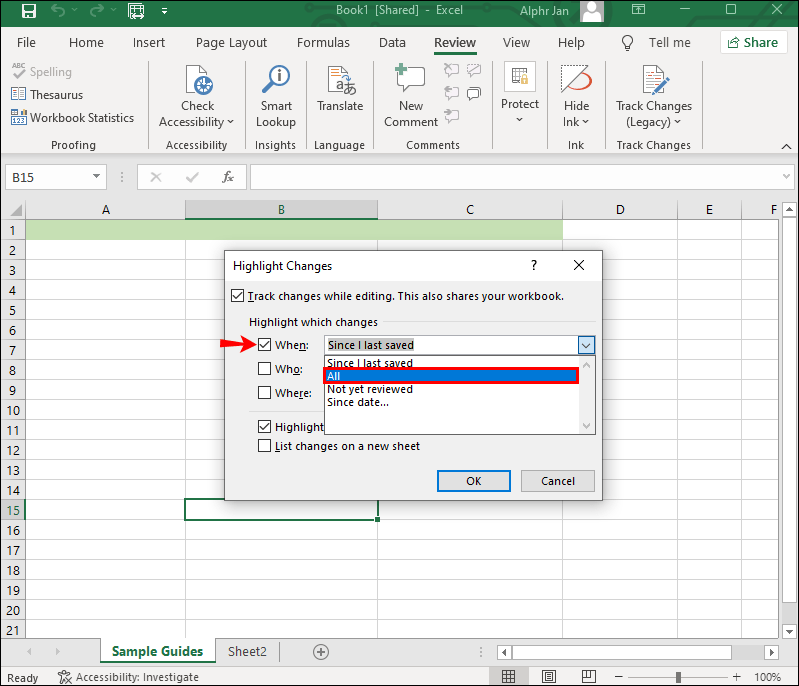Click the Undo arrow icon
799x686 pixels.
tap(58, 11)
